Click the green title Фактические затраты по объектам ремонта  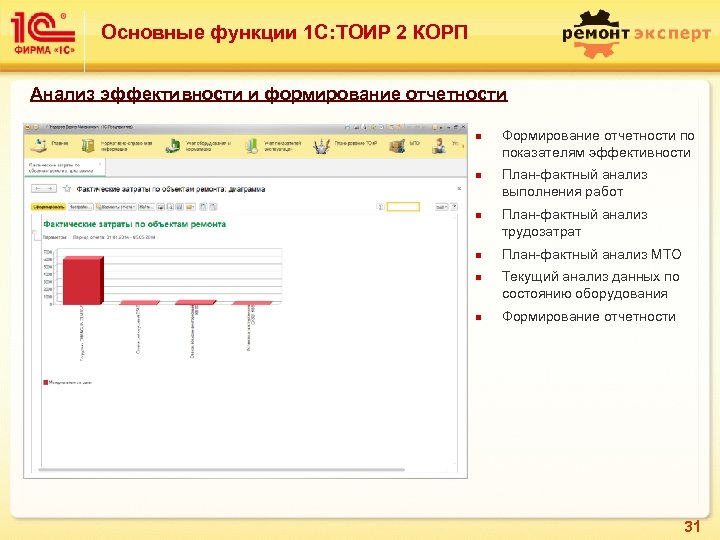(x=135, y=224)
